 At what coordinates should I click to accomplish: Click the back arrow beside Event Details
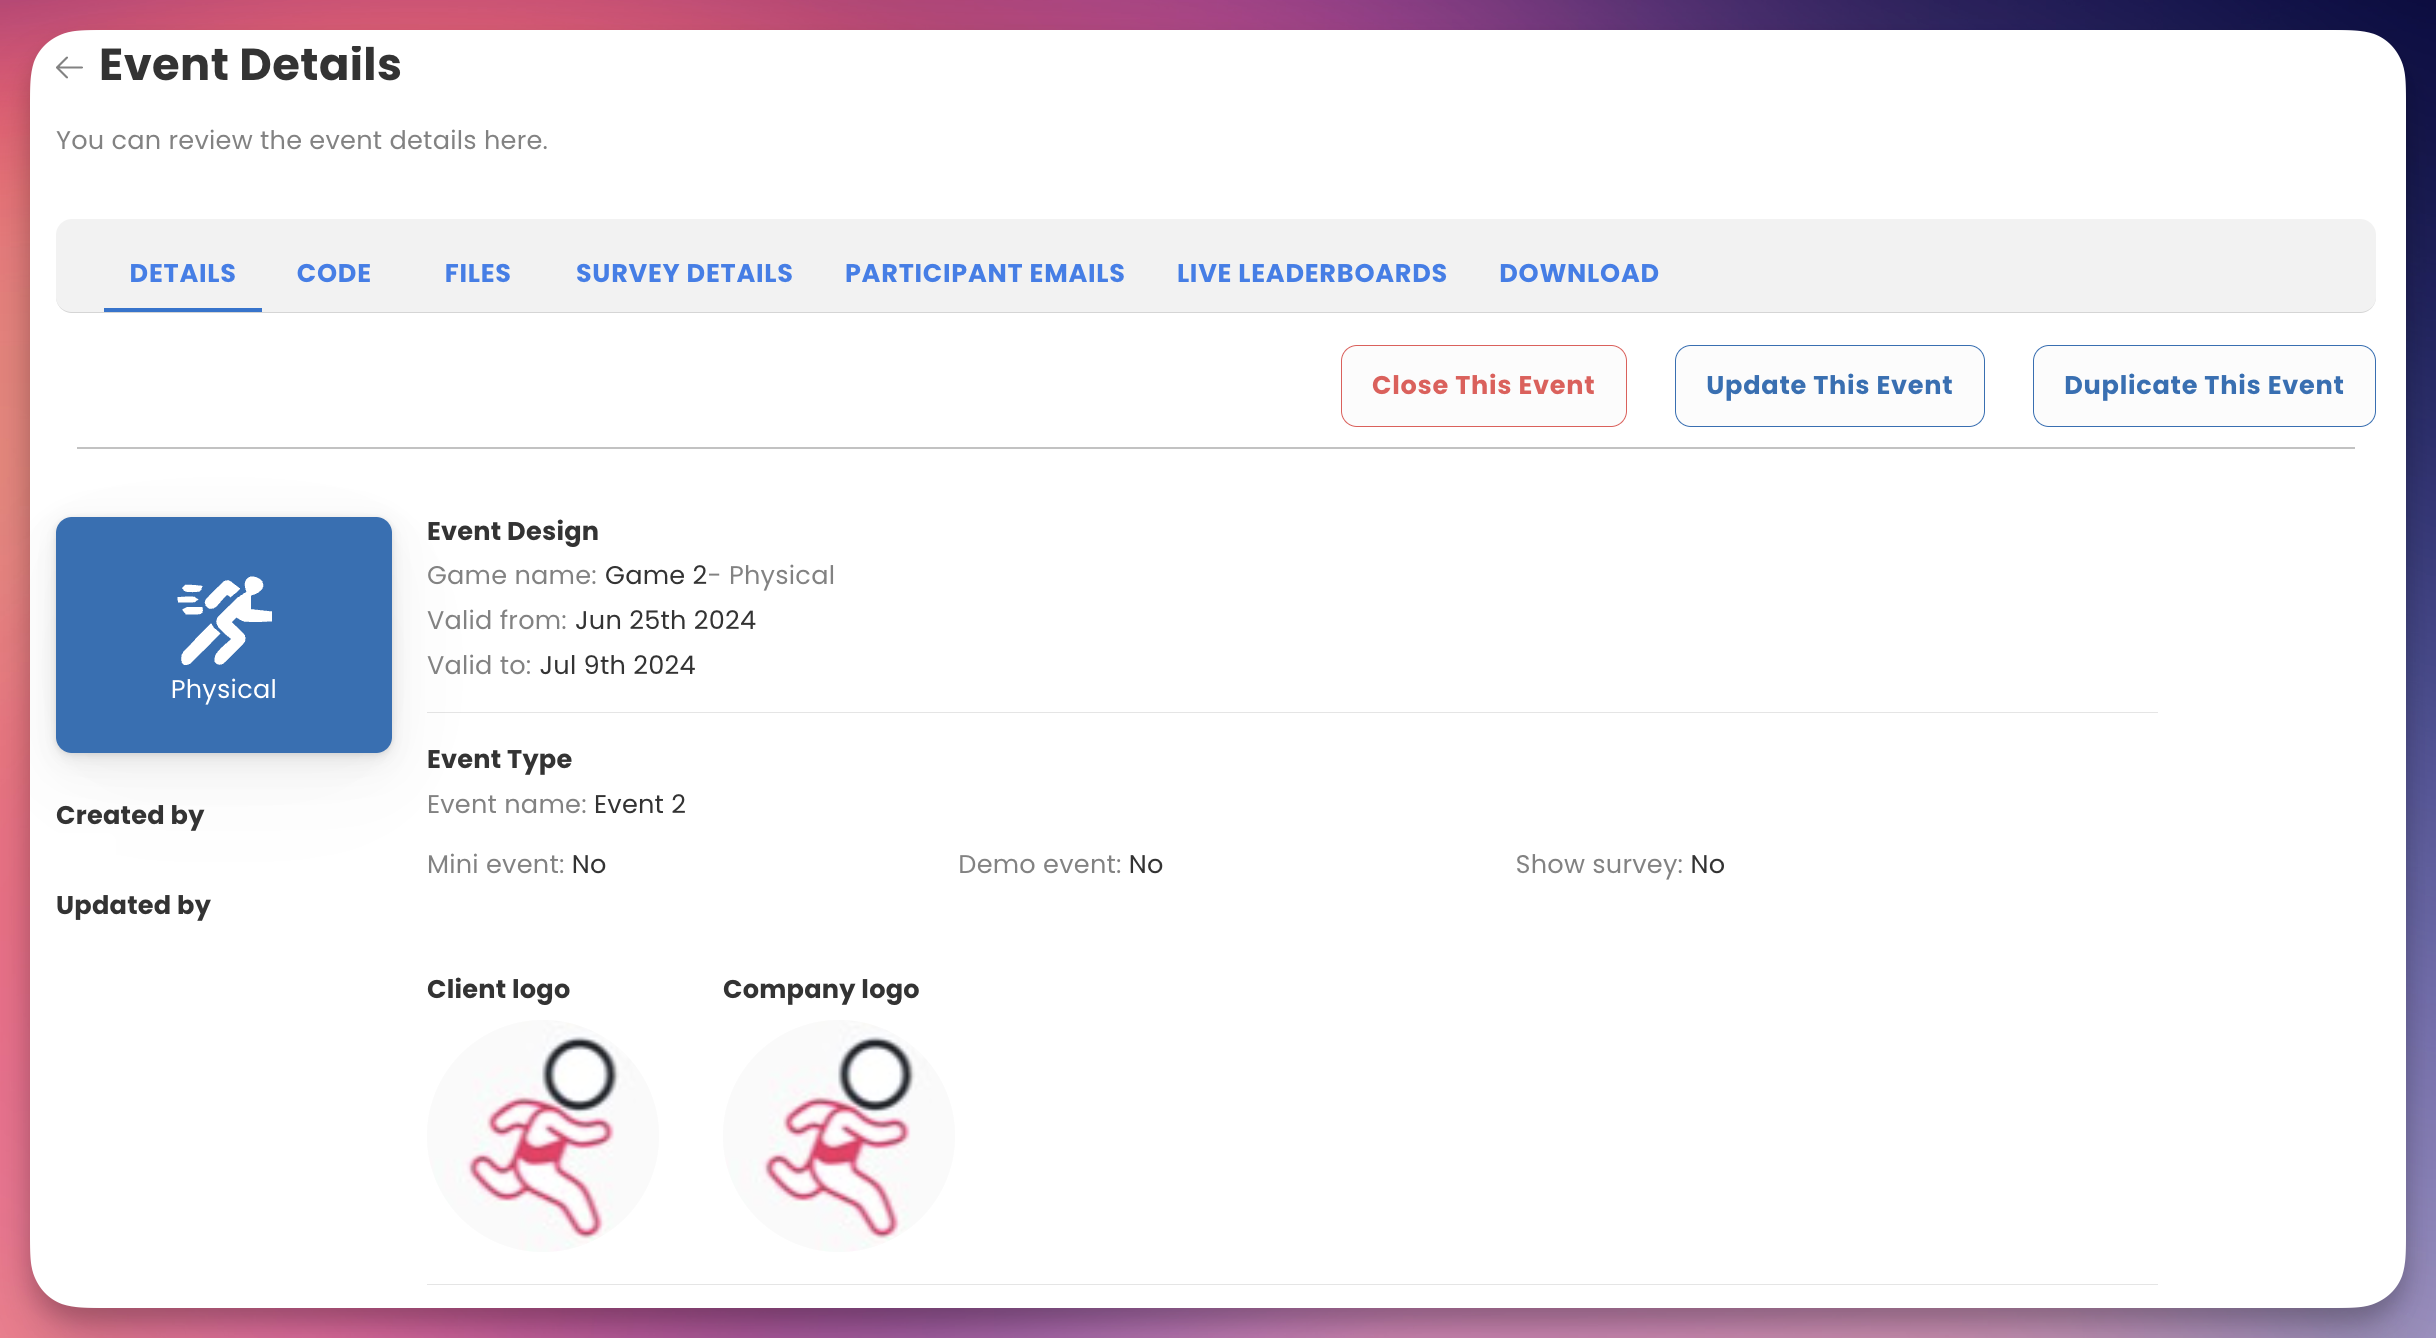[x=69, y=67]
